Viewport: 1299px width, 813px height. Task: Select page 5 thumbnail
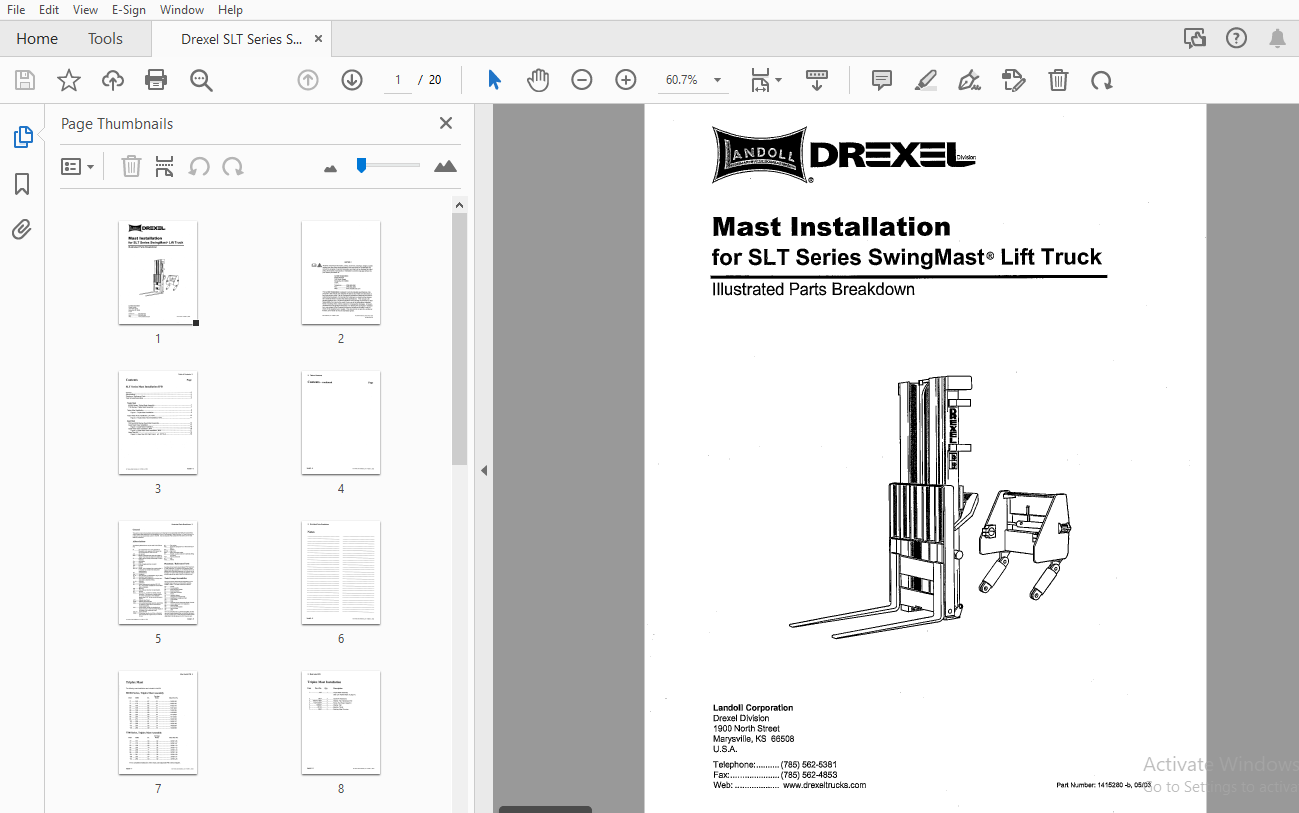pyautogui.click(x=158, y=573)
